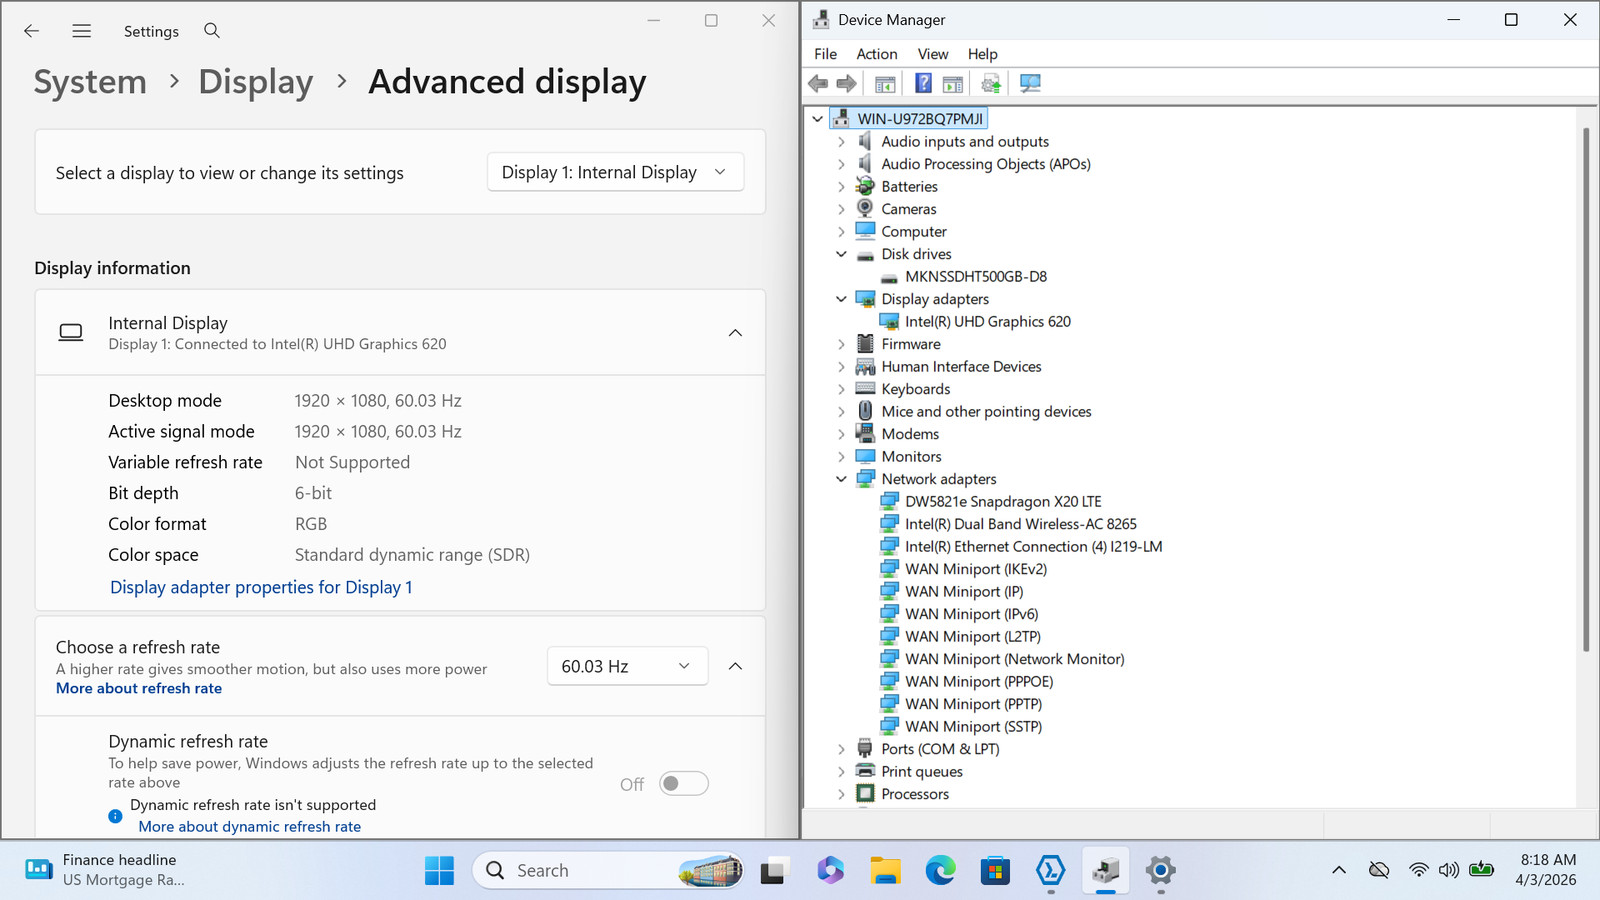
Task: Select Intel(R) Dual Band Wireless-AC 8265
Action: pos(1020,524)
